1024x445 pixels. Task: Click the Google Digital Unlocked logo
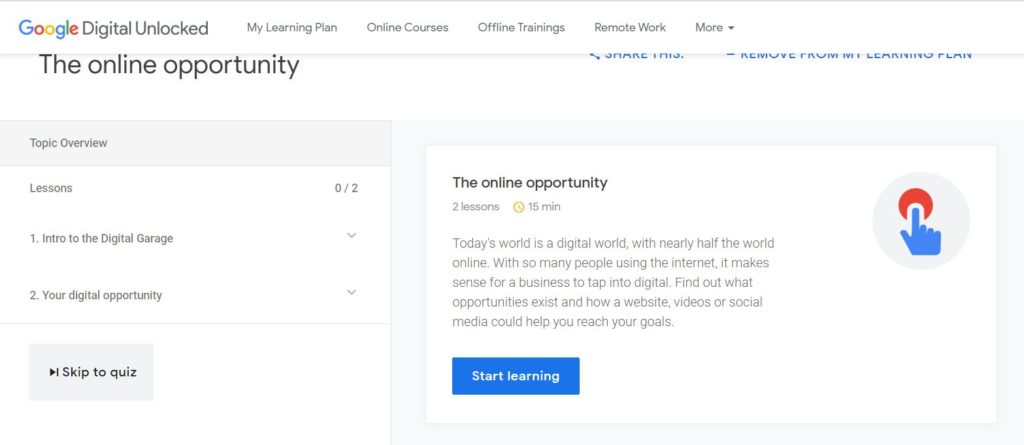(114, 28)
